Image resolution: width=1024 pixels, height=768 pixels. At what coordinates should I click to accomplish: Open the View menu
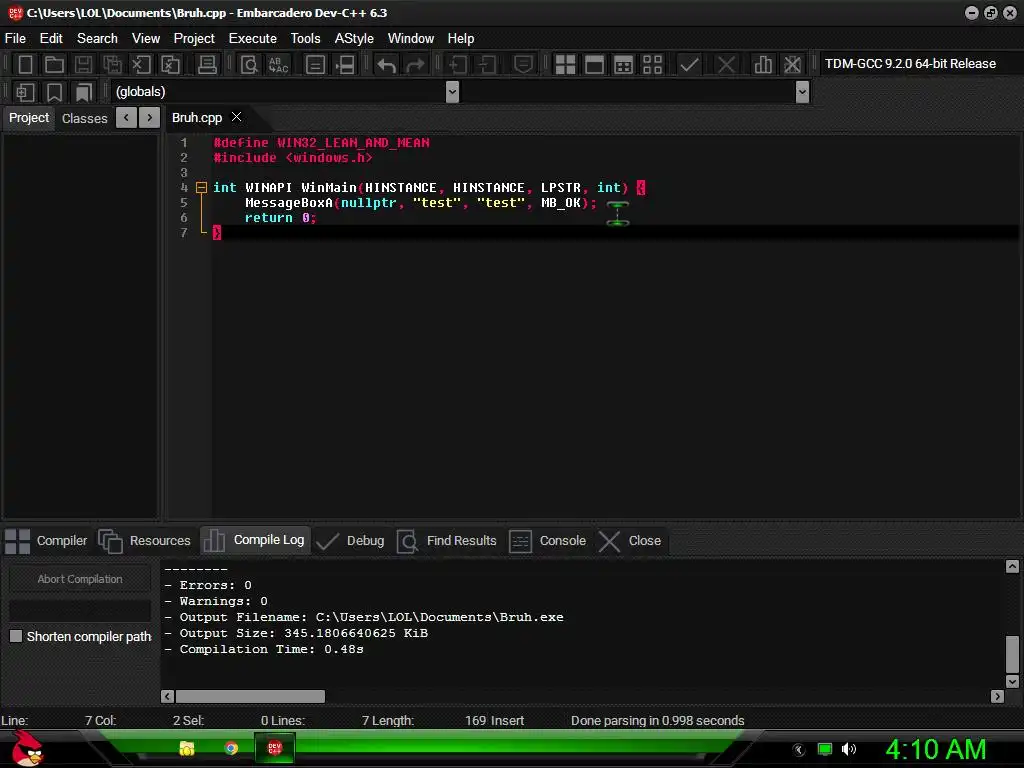point(146,39)
